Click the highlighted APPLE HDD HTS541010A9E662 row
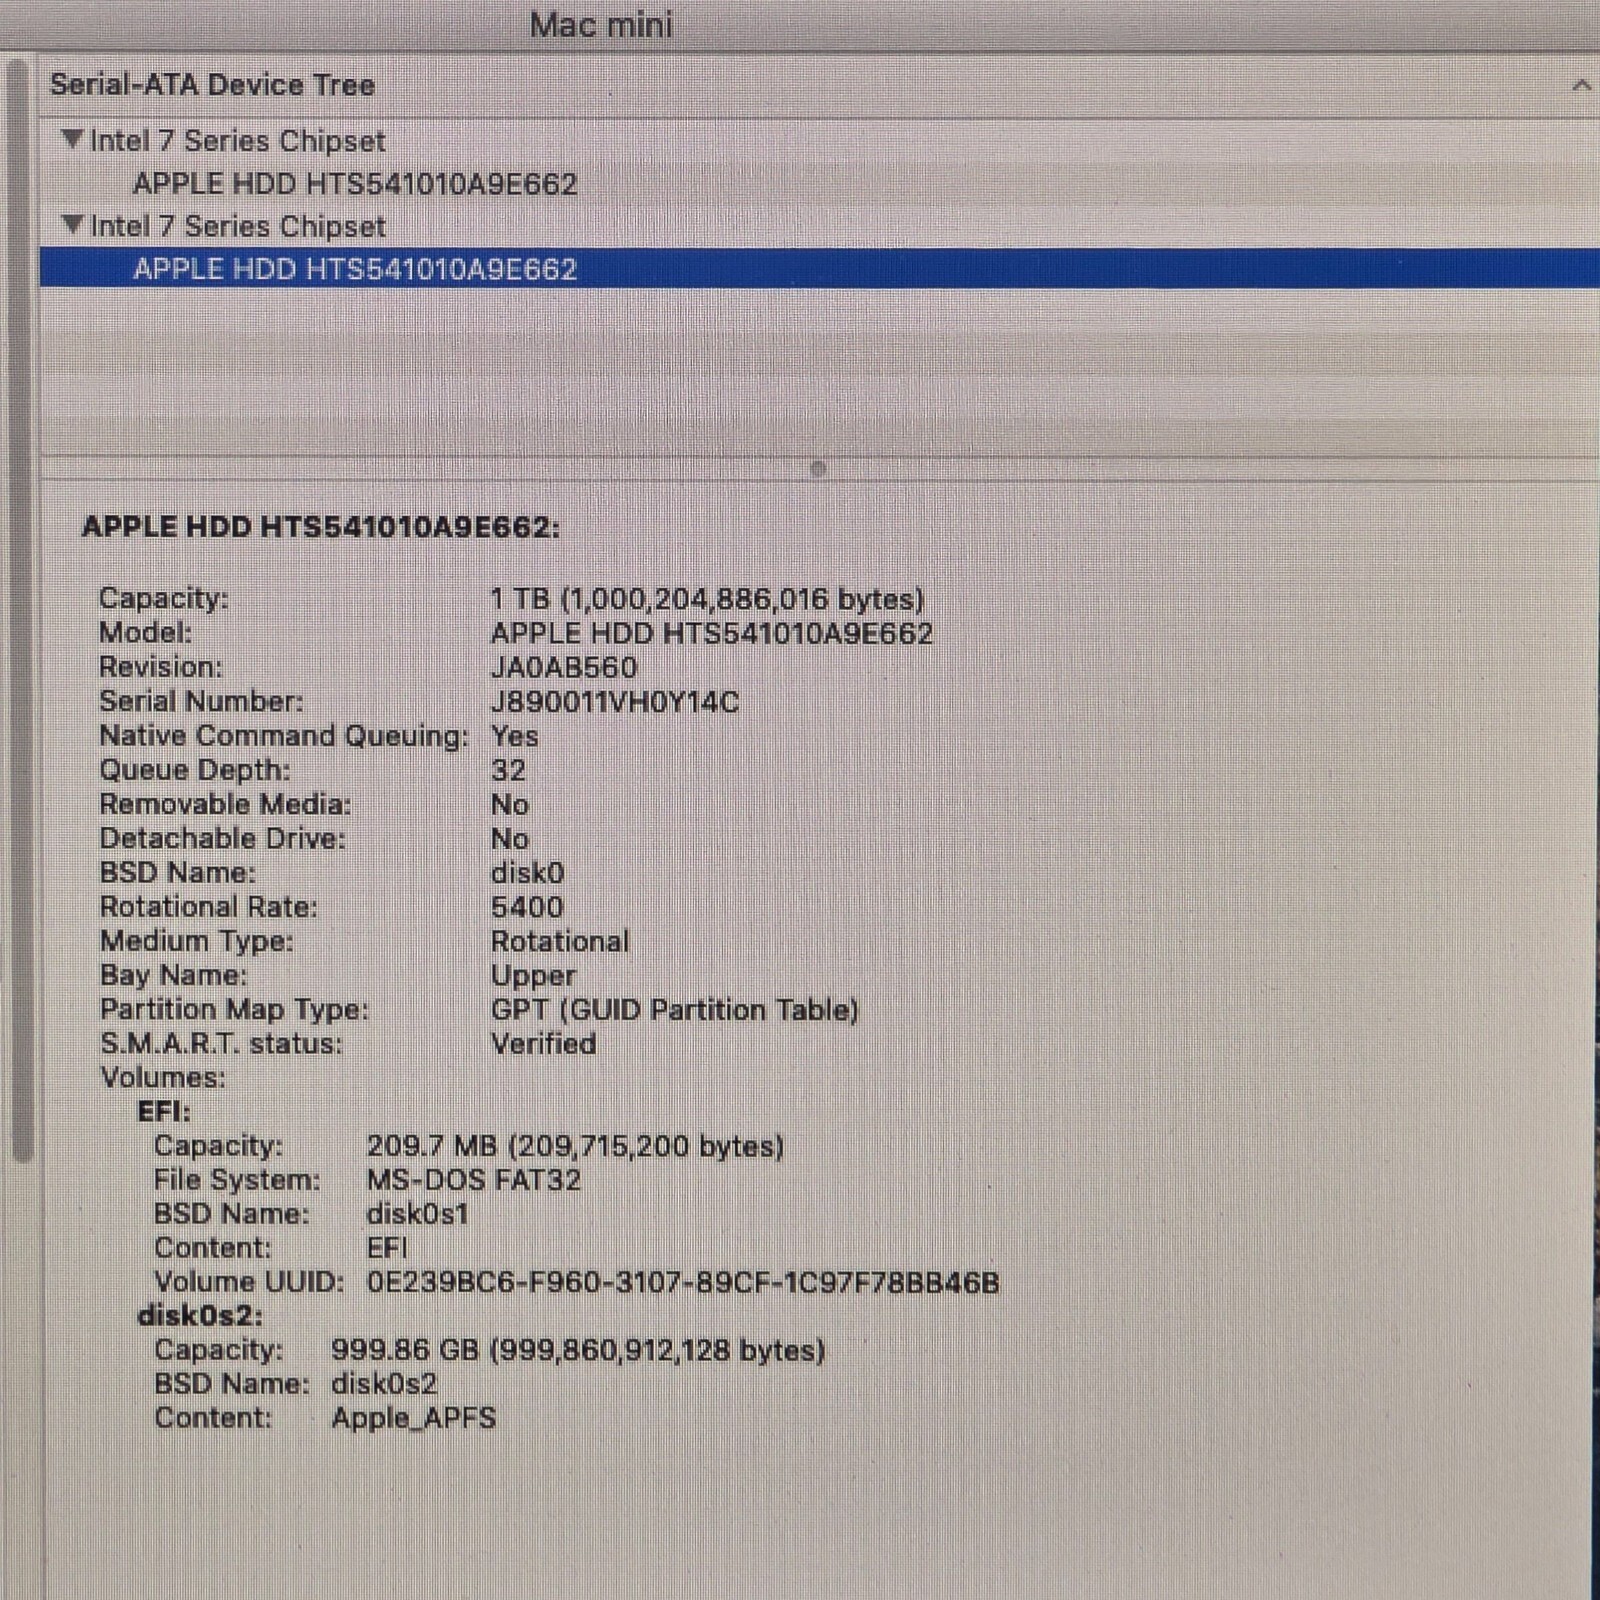 819,269
